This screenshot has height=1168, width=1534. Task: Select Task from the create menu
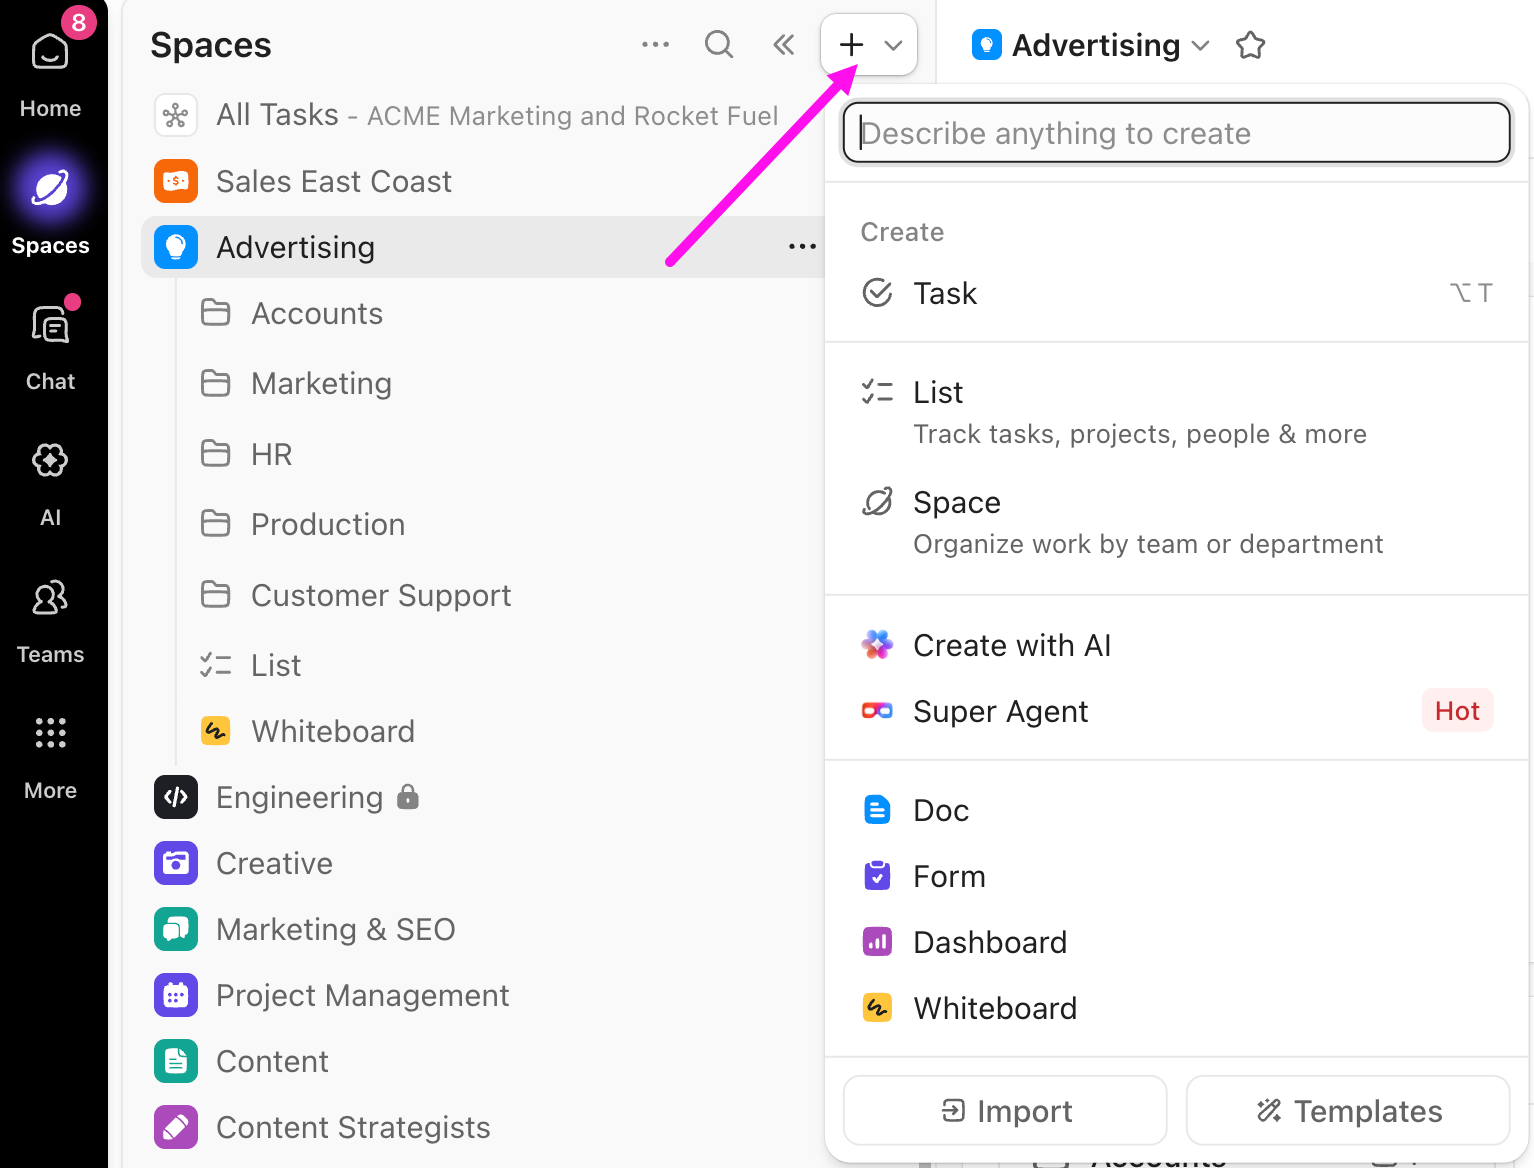pos(944,293)
